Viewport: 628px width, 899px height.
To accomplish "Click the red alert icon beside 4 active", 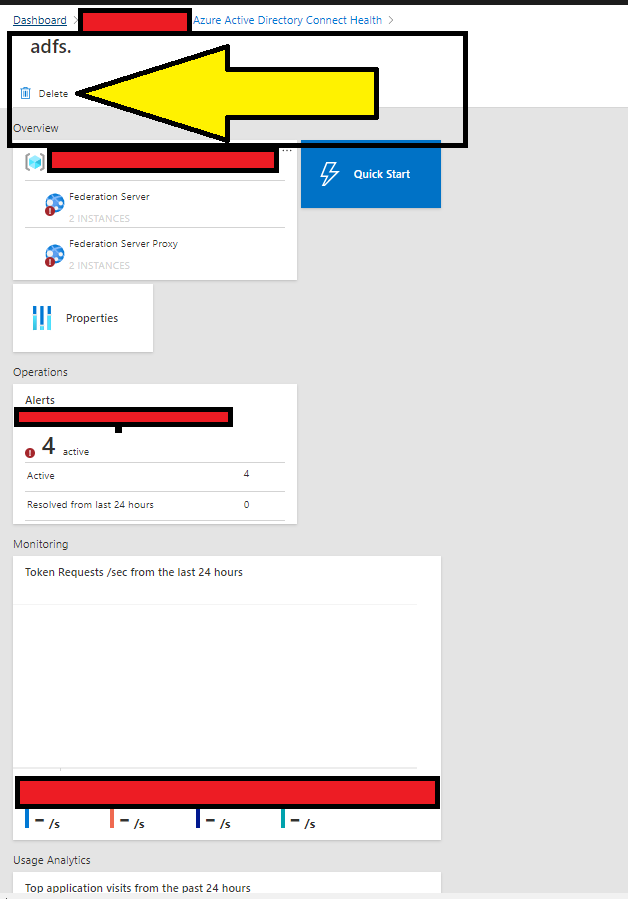I will tap(30, 453).
